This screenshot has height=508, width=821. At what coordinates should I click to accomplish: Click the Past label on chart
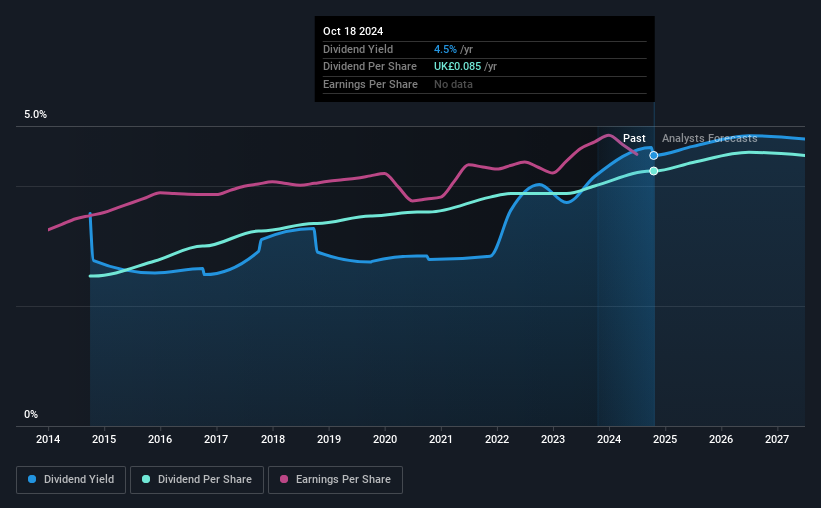pyautogui.click(x=634, y=138)
